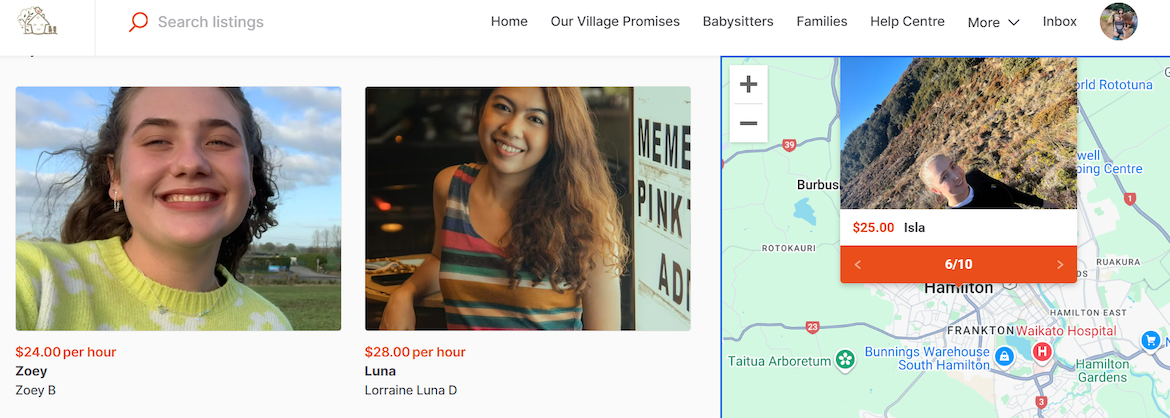Screen dimensions: 1170x418
Task: Go to the Help Centre page
Action: (x=907, y=22)
